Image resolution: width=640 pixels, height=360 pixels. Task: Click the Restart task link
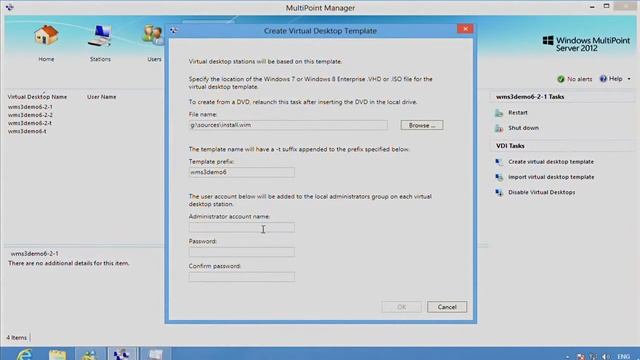pos(518,113)
